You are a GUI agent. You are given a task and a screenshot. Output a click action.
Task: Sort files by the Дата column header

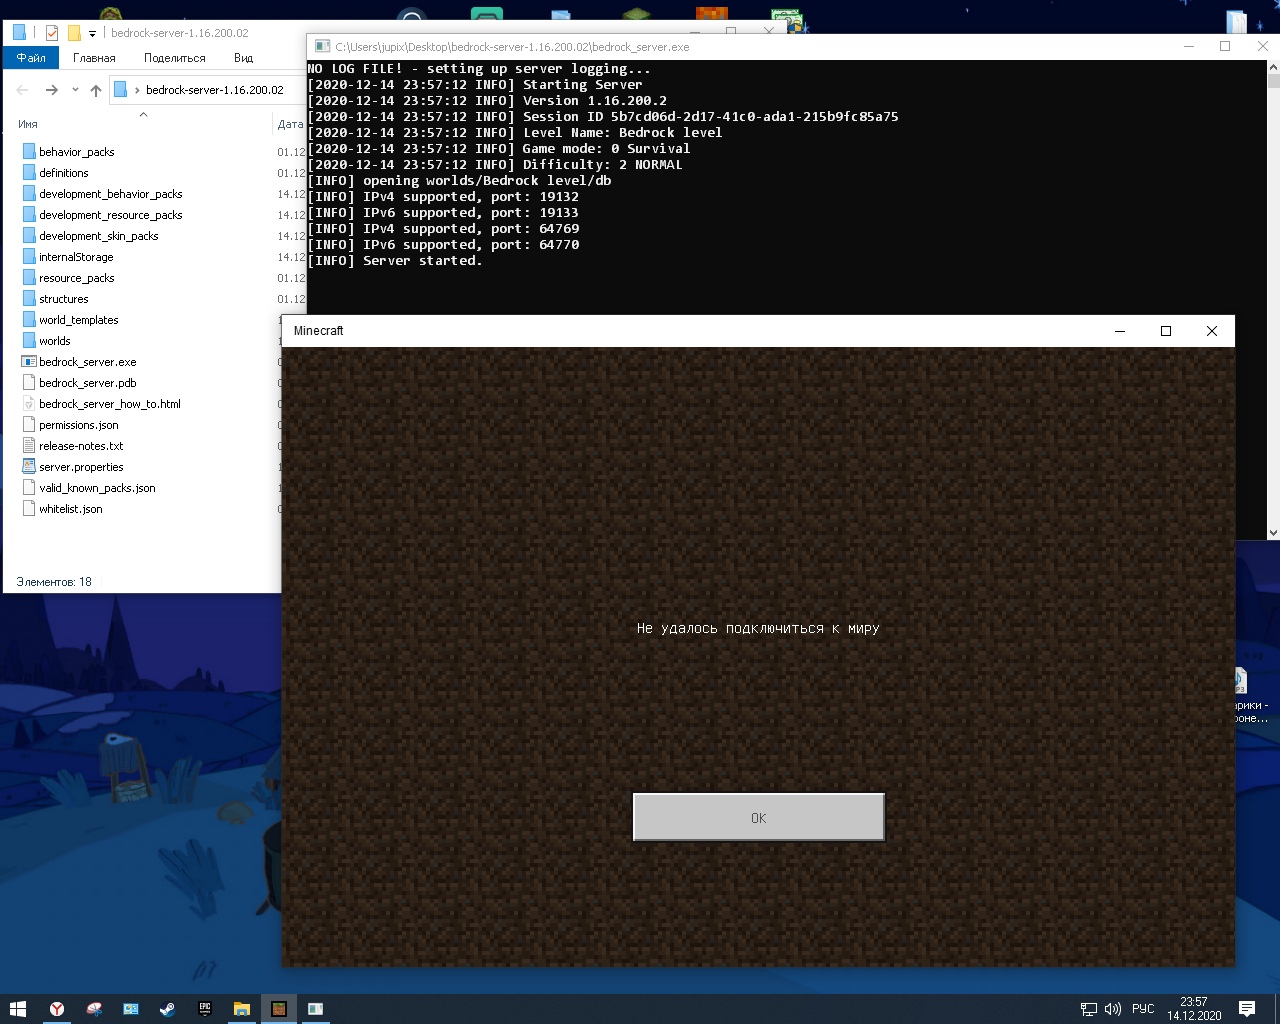(290, 124)
